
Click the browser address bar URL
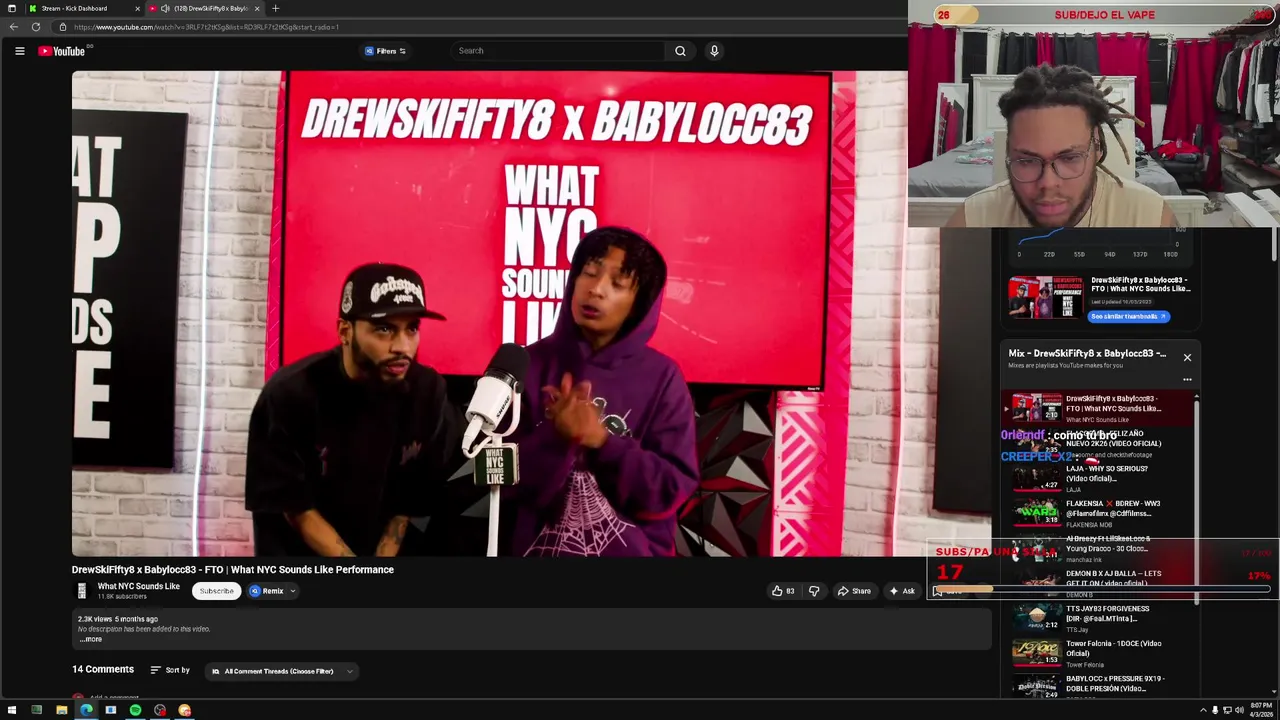(x=206, y=27)
